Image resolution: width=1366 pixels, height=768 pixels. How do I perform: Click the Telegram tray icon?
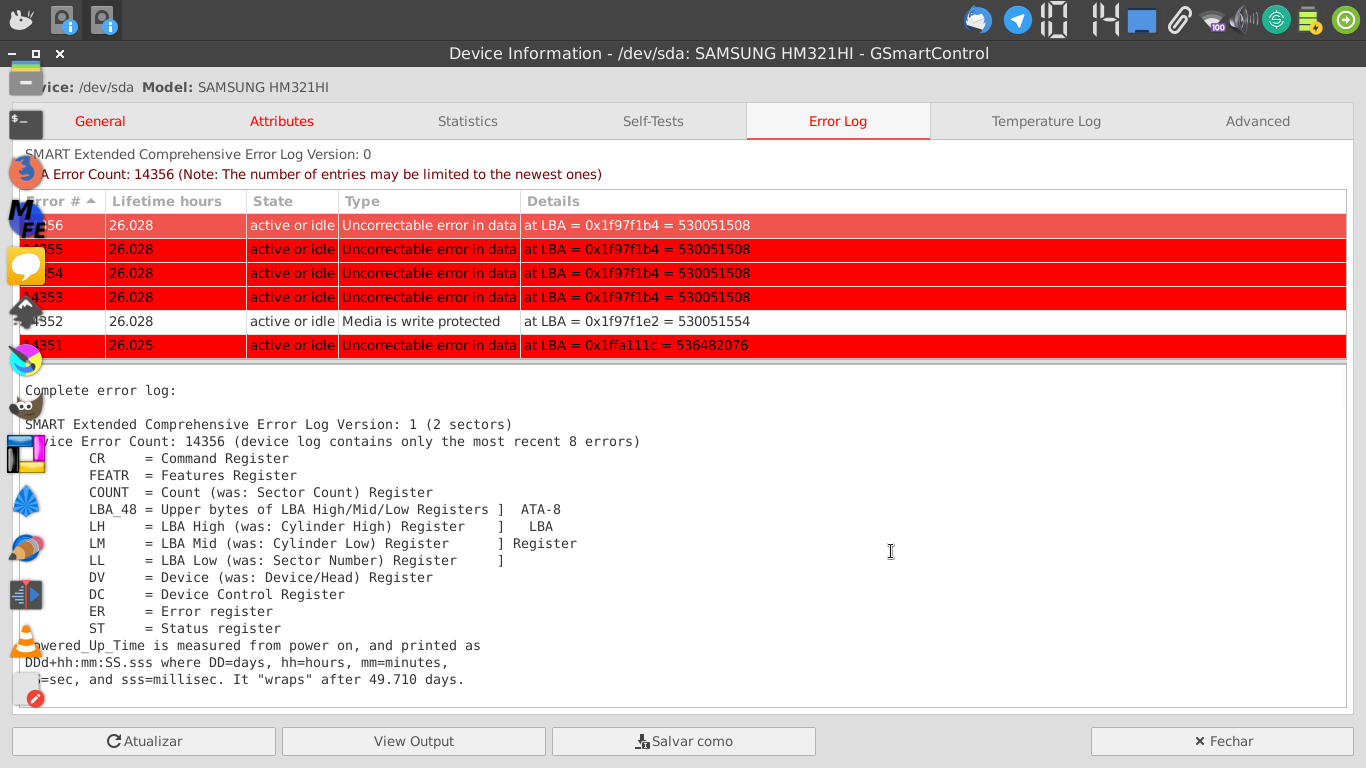point(1018,20)
